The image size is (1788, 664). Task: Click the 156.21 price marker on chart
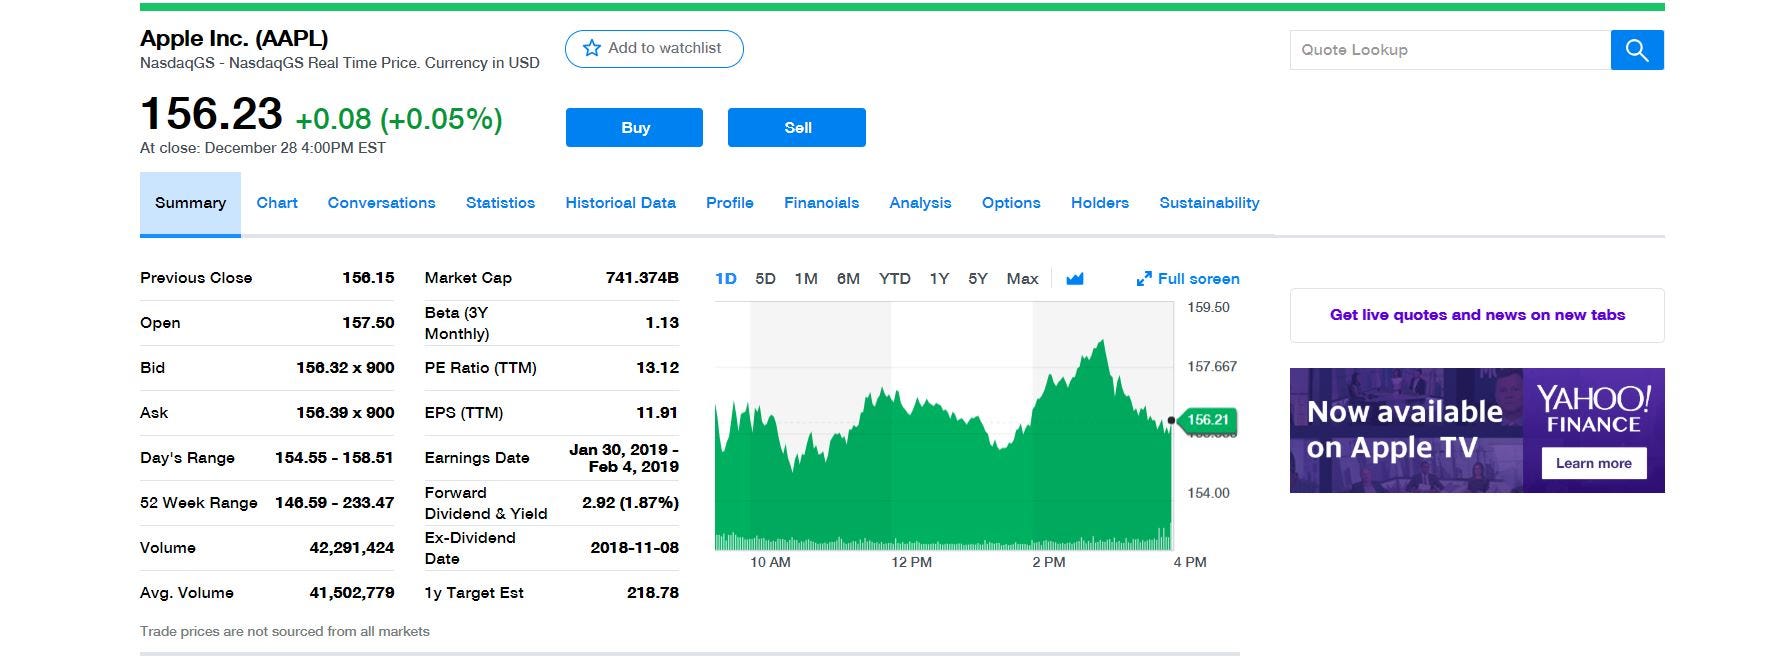tap(1207, 420)
